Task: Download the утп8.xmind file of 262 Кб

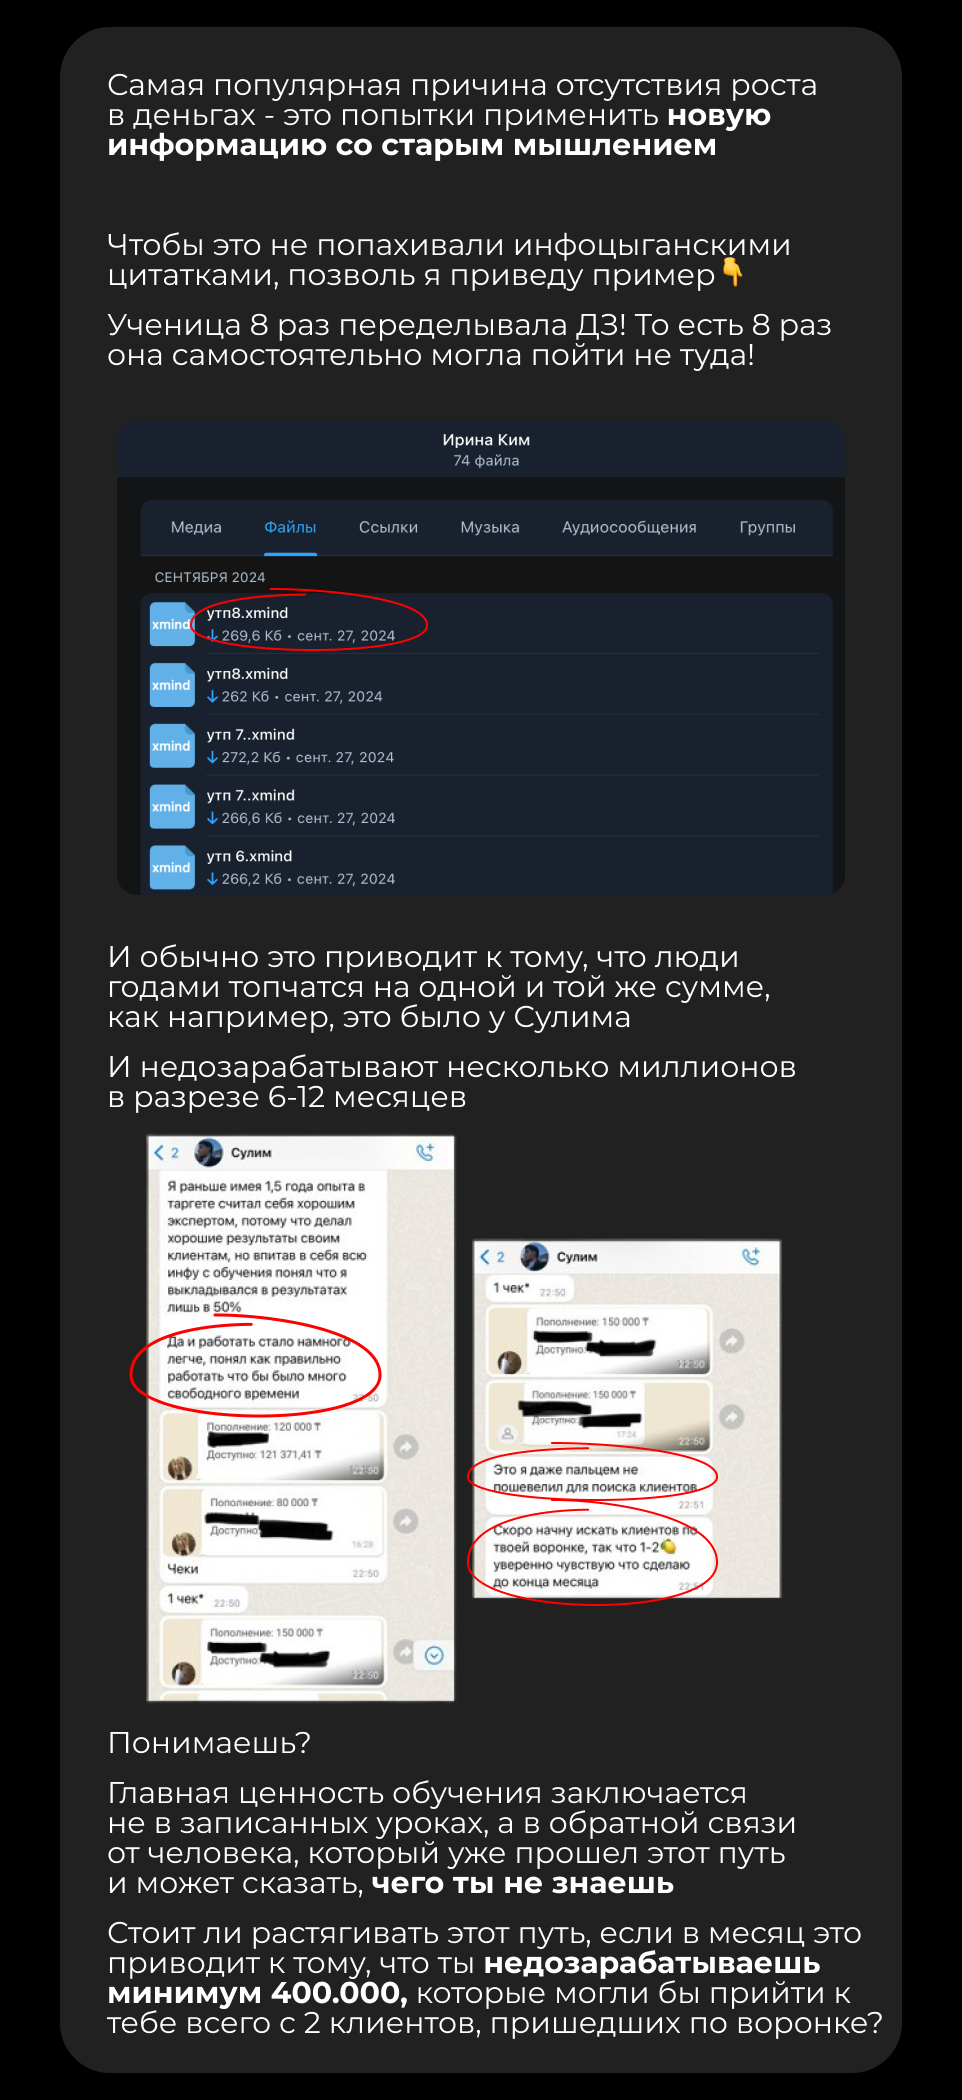Action: click(x=212, y=697)
